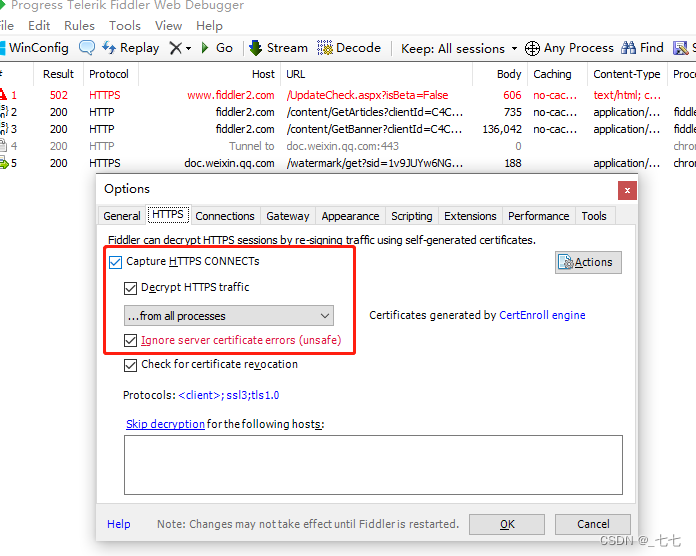Toggle Capture HTTPS CONNECTs checkbox
The width and height of the screenshot is (696, 556).
[x=115, y=262]
